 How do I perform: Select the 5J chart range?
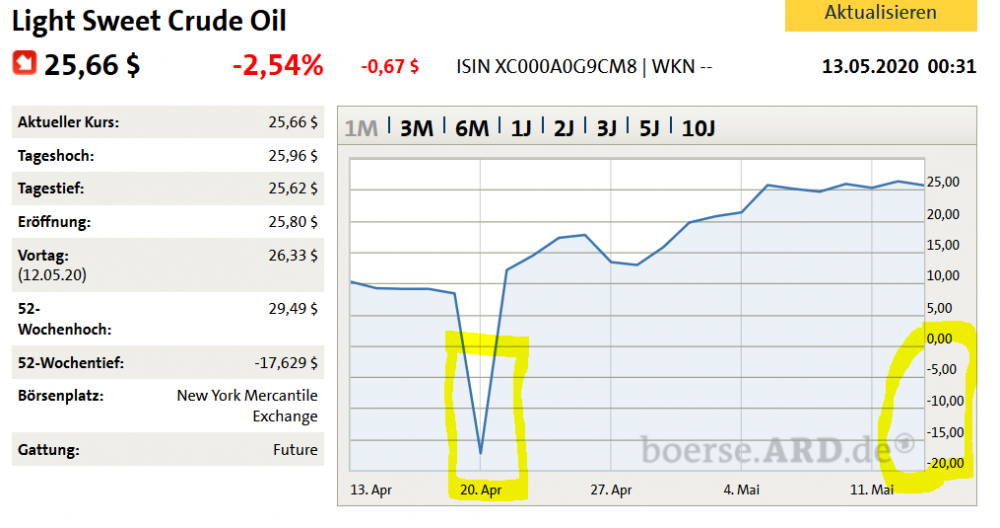[650, 128]
